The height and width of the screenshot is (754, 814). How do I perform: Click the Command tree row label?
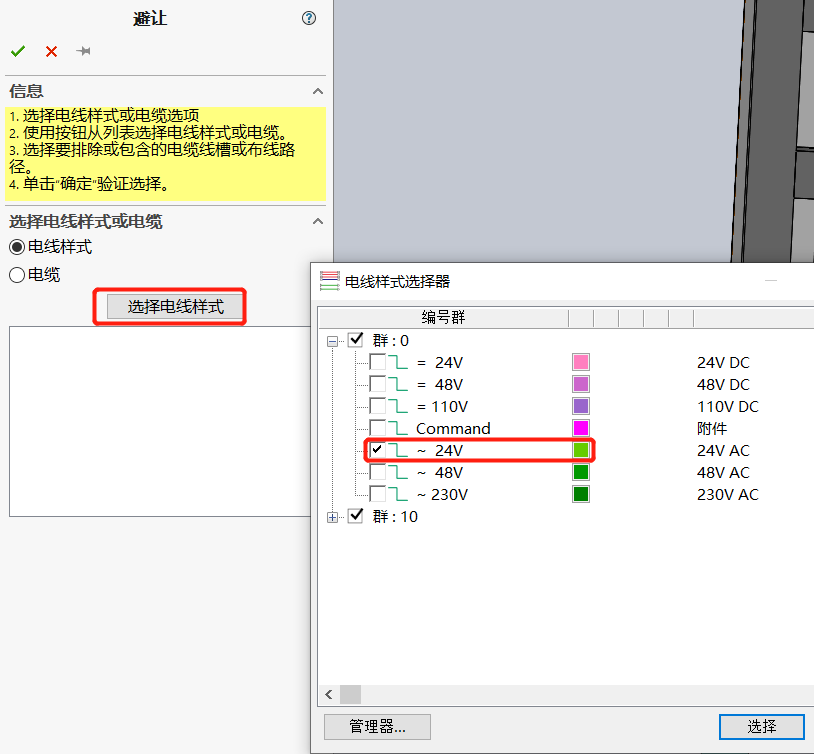pos(453,428)
